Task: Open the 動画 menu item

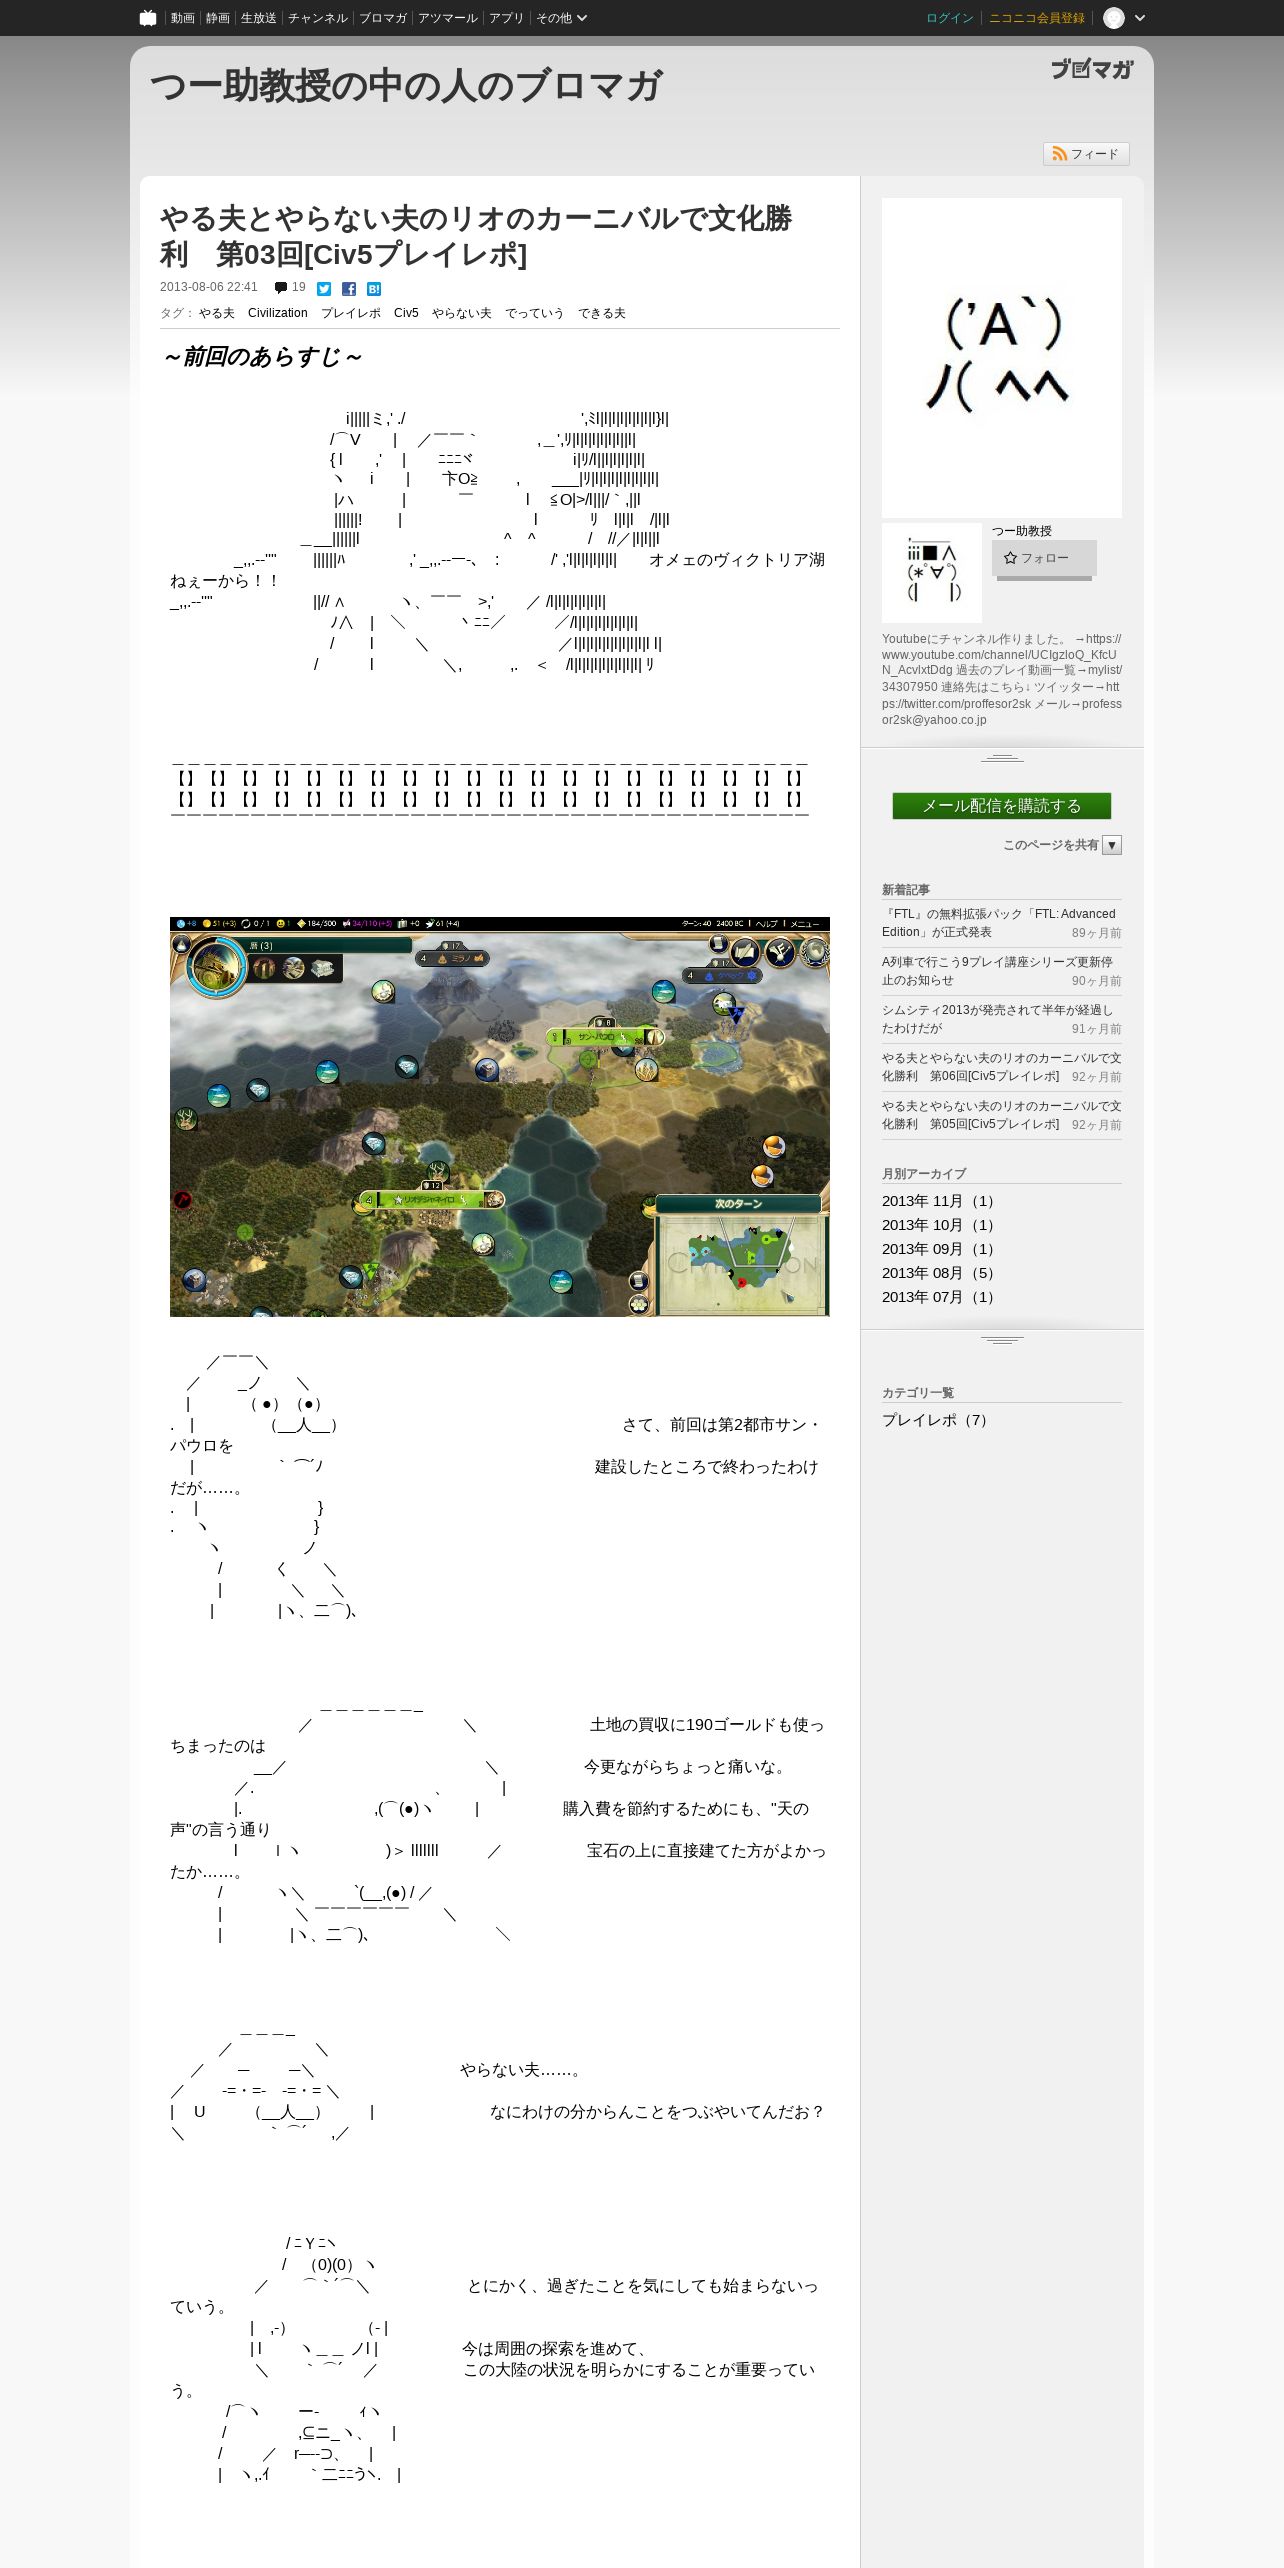Action: [x=182, y=18]
